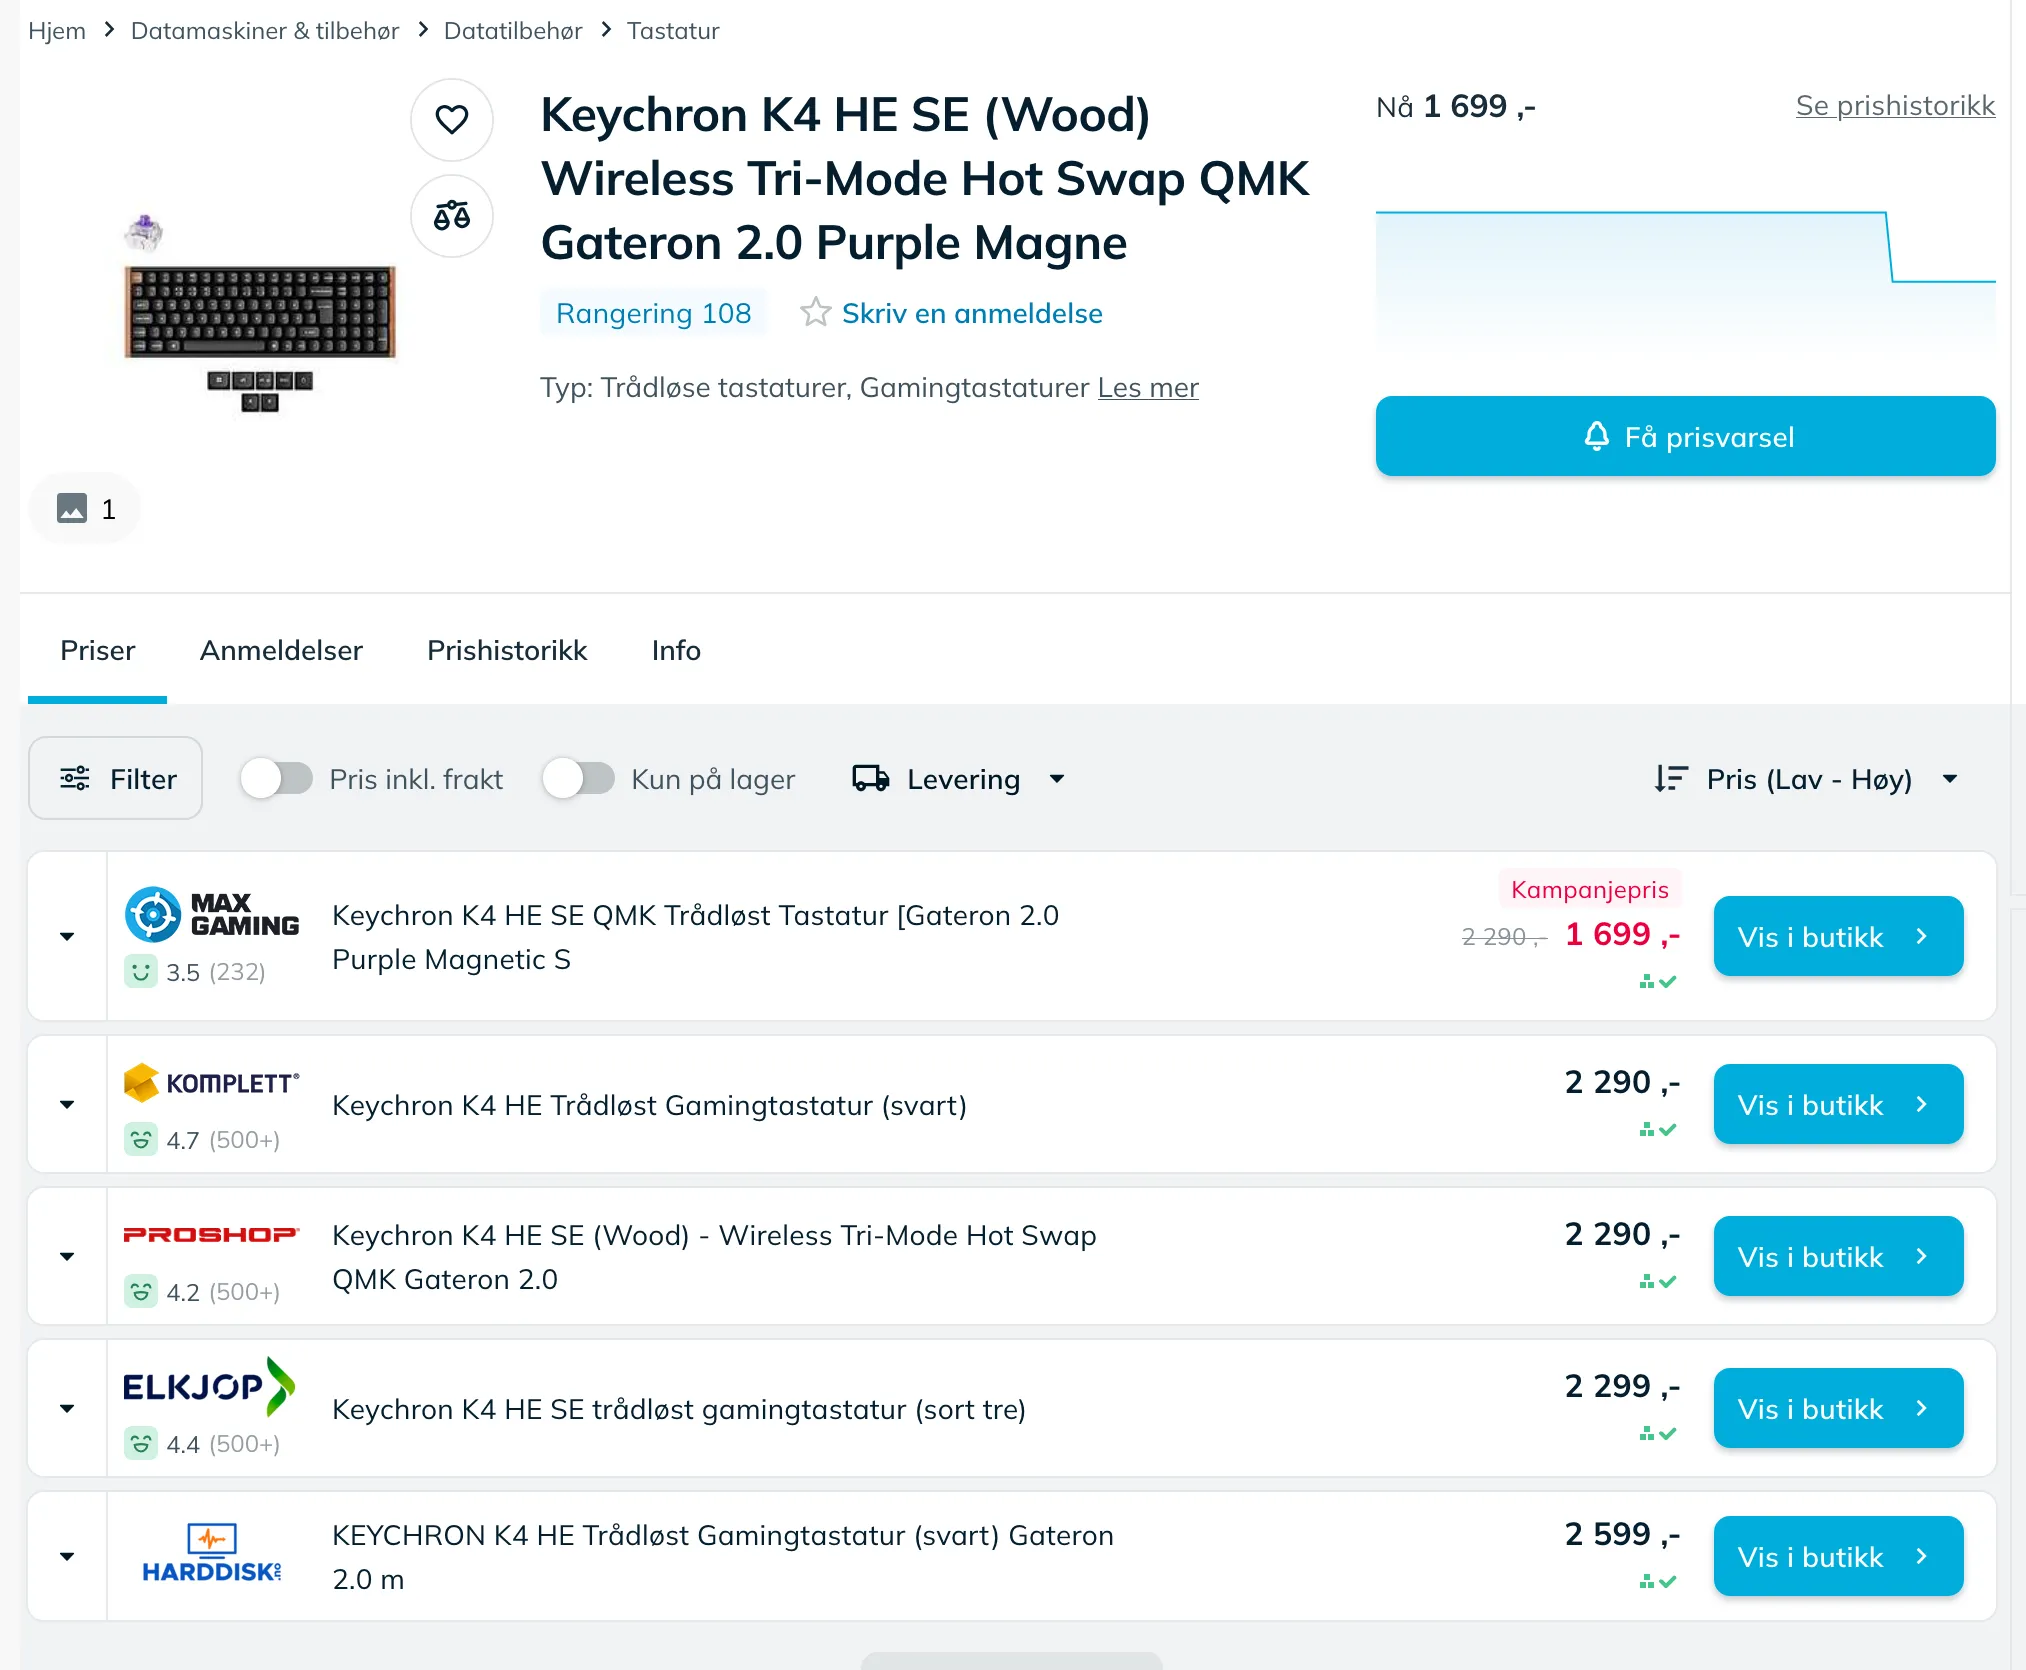Image resolution: width=2026 pixels, height=1670 pixels.
Task: Click stock status icon under Komplett price
Action: 1658,1130
